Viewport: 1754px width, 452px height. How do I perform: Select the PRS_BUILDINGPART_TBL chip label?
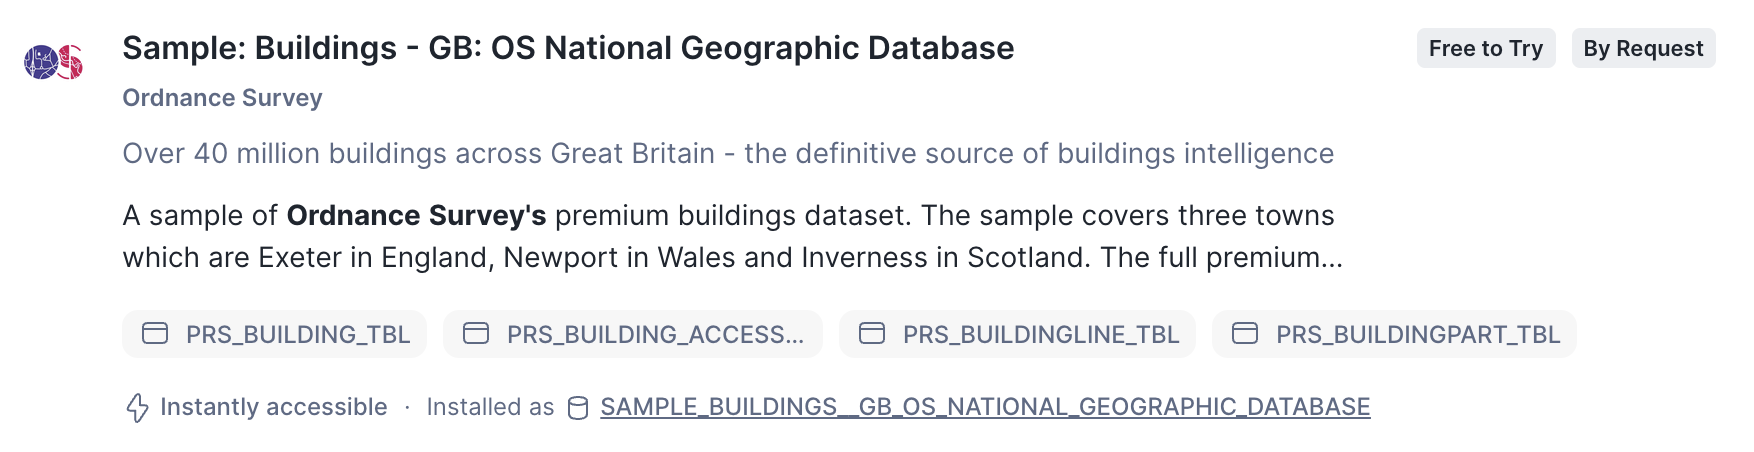(x=1418, y=335)
